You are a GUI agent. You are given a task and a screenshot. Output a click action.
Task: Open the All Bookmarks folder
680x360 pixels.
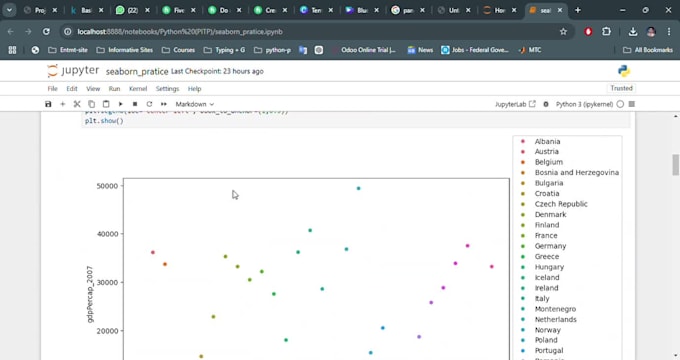647,50
